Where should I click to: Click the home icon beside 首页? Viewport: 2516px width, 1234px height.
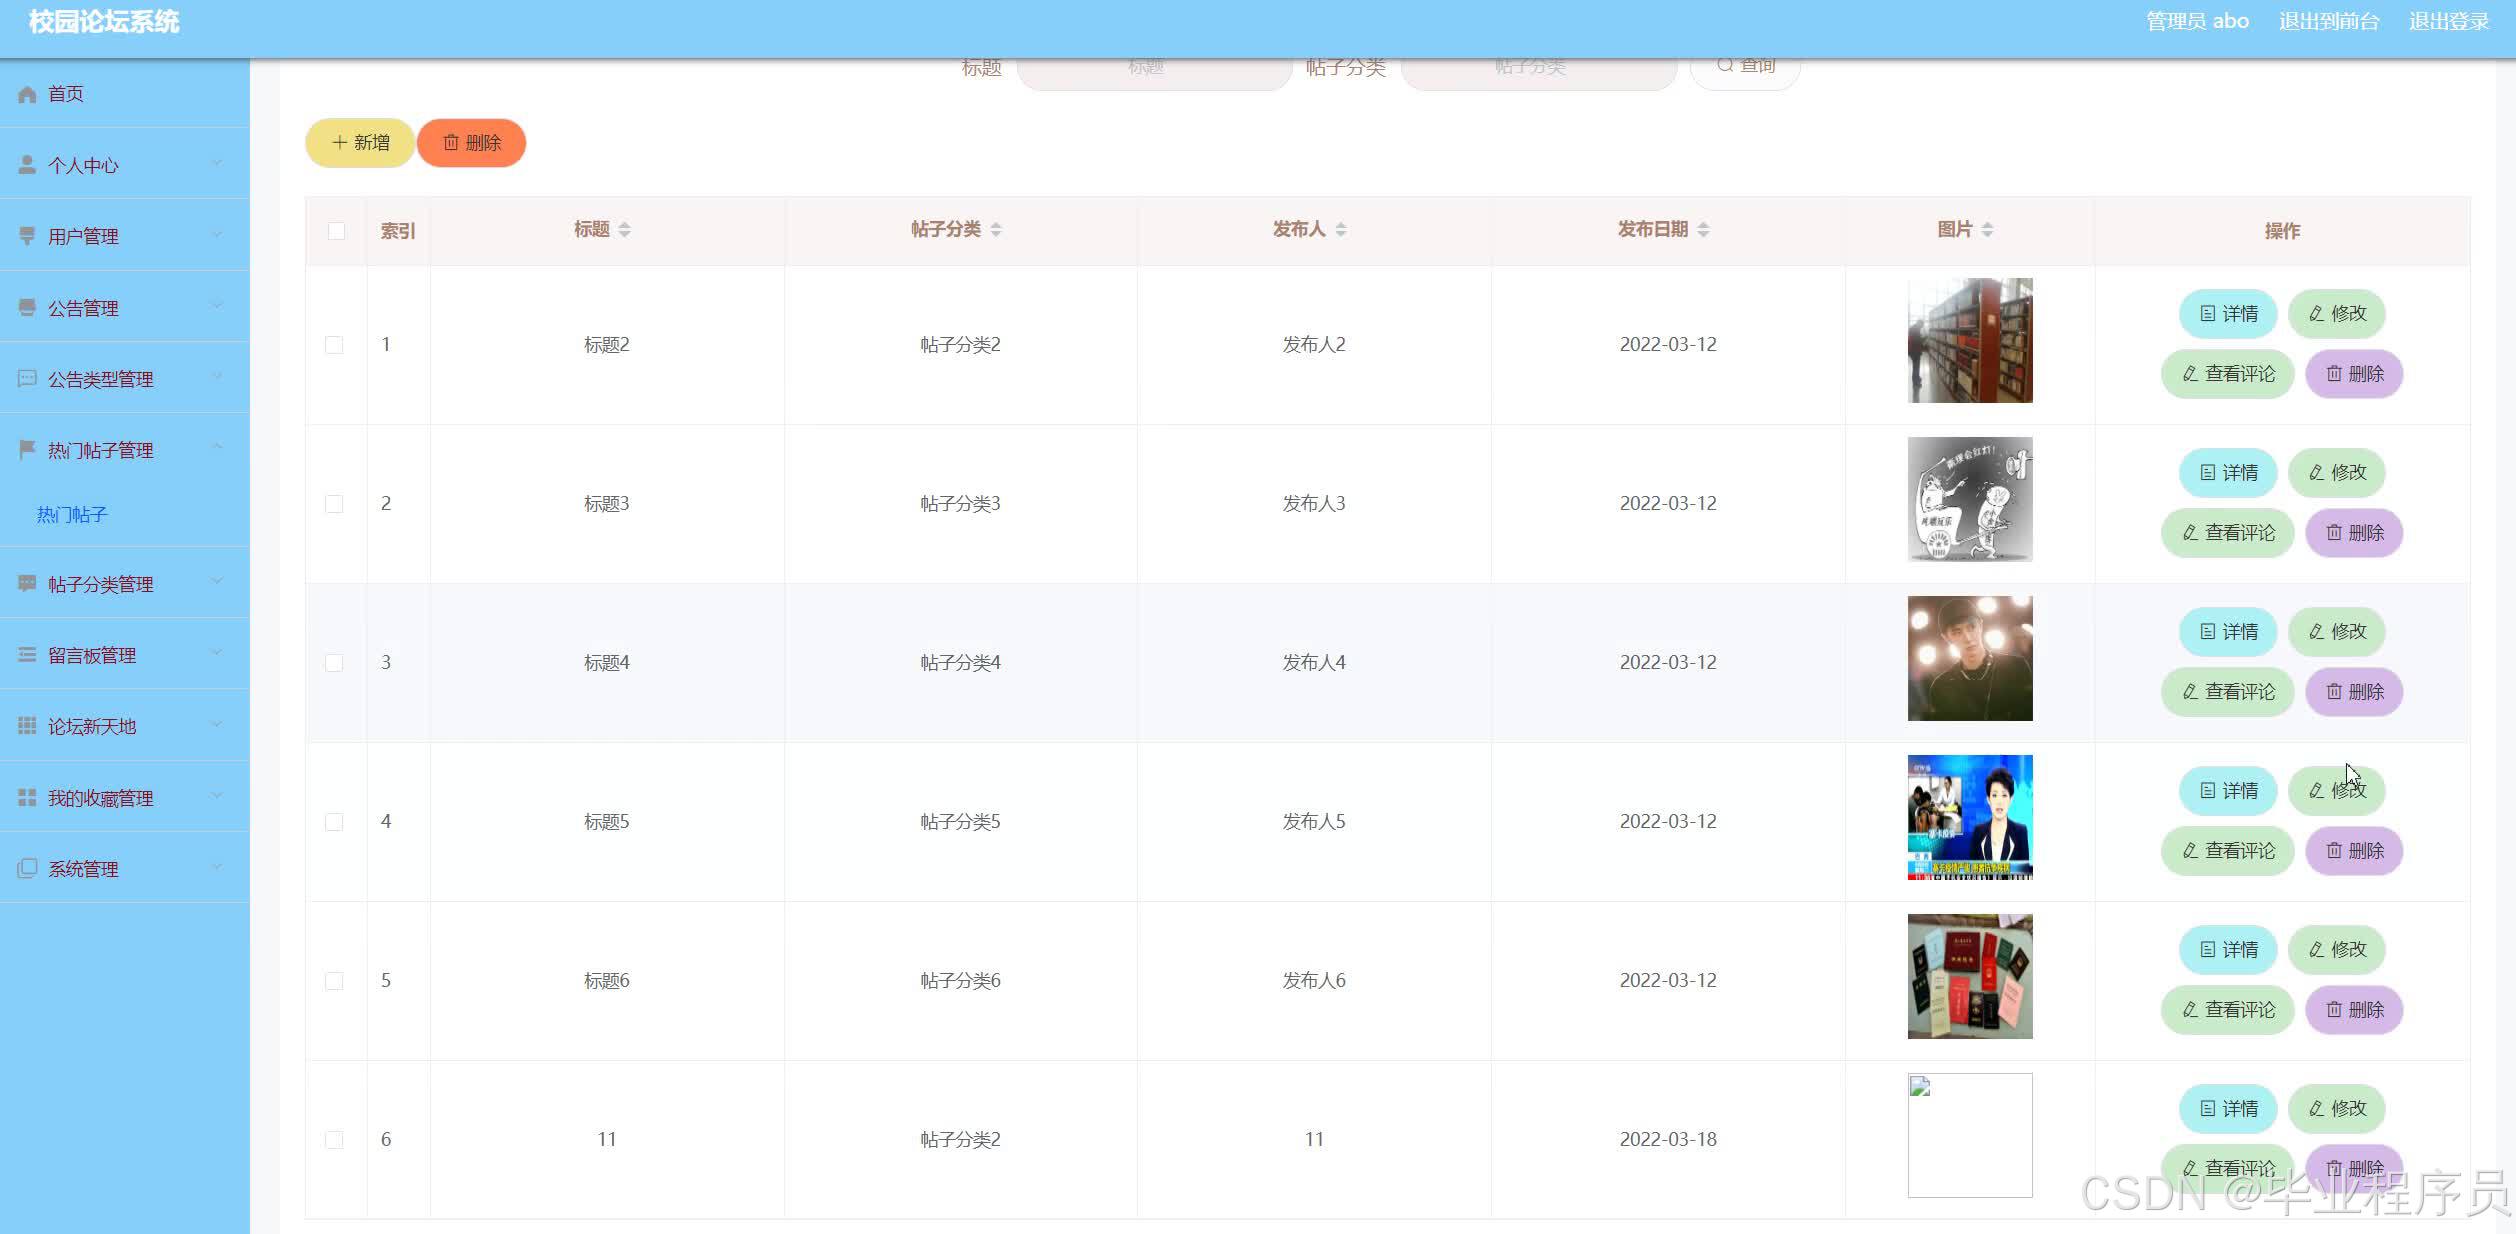click(27, 94)
